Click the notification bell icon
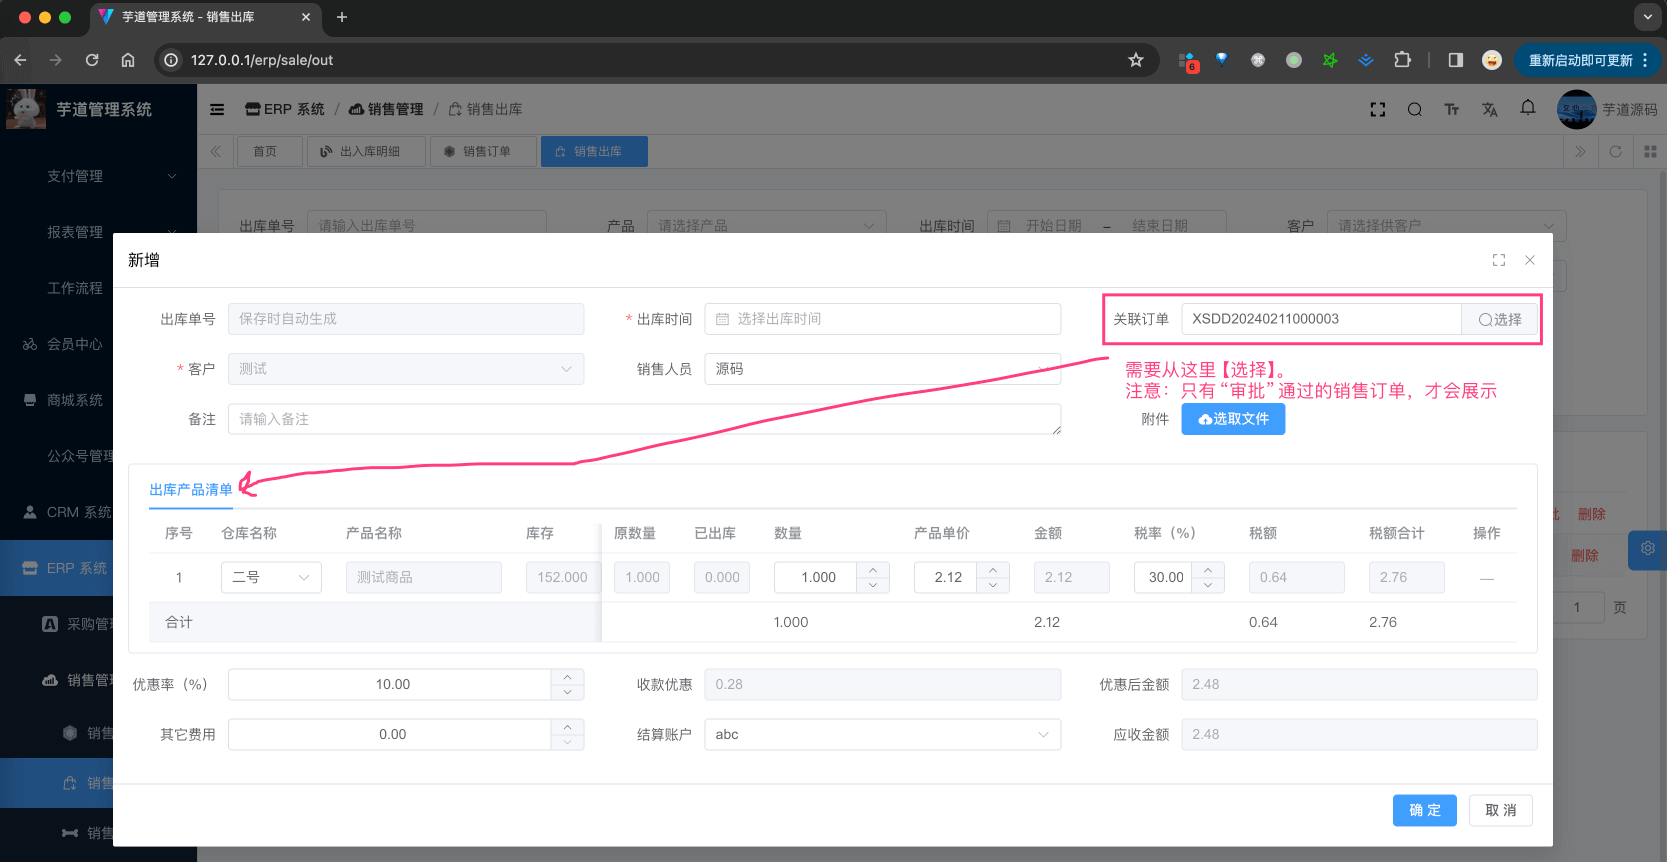The height and width of the screenshot is (862, 1667). click(x=1527, y=108)
